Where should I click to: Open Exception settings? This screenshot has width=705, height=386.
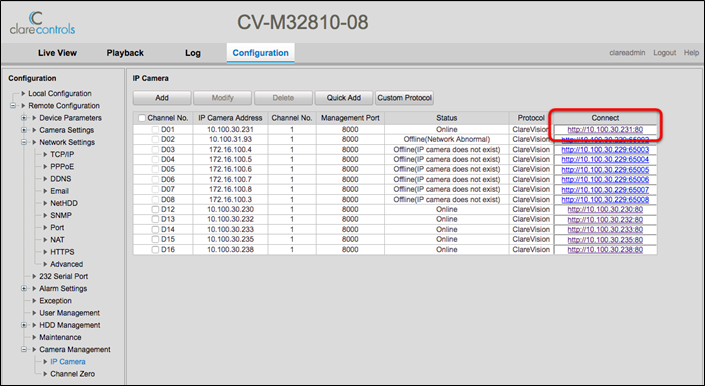[x=55, y=301]
